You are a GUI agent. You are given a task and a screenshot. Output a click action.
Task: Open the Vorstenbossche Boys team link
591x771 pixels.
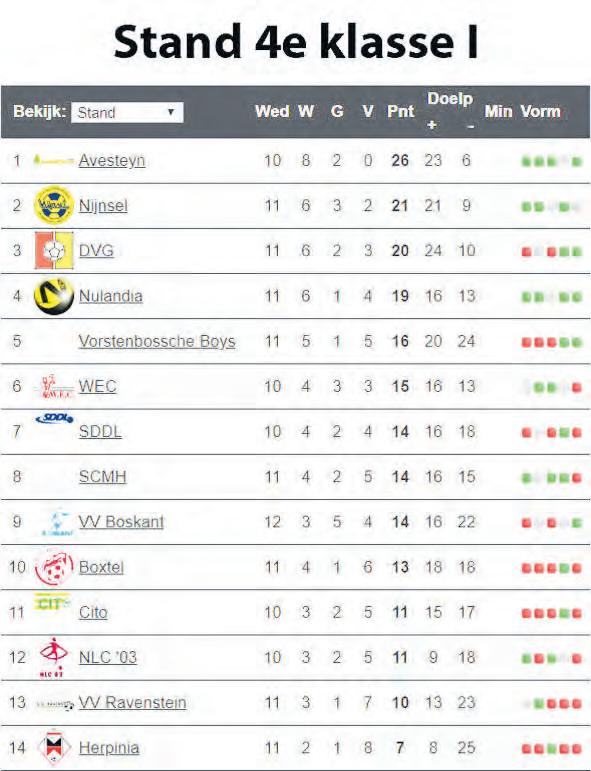(157, 341)
